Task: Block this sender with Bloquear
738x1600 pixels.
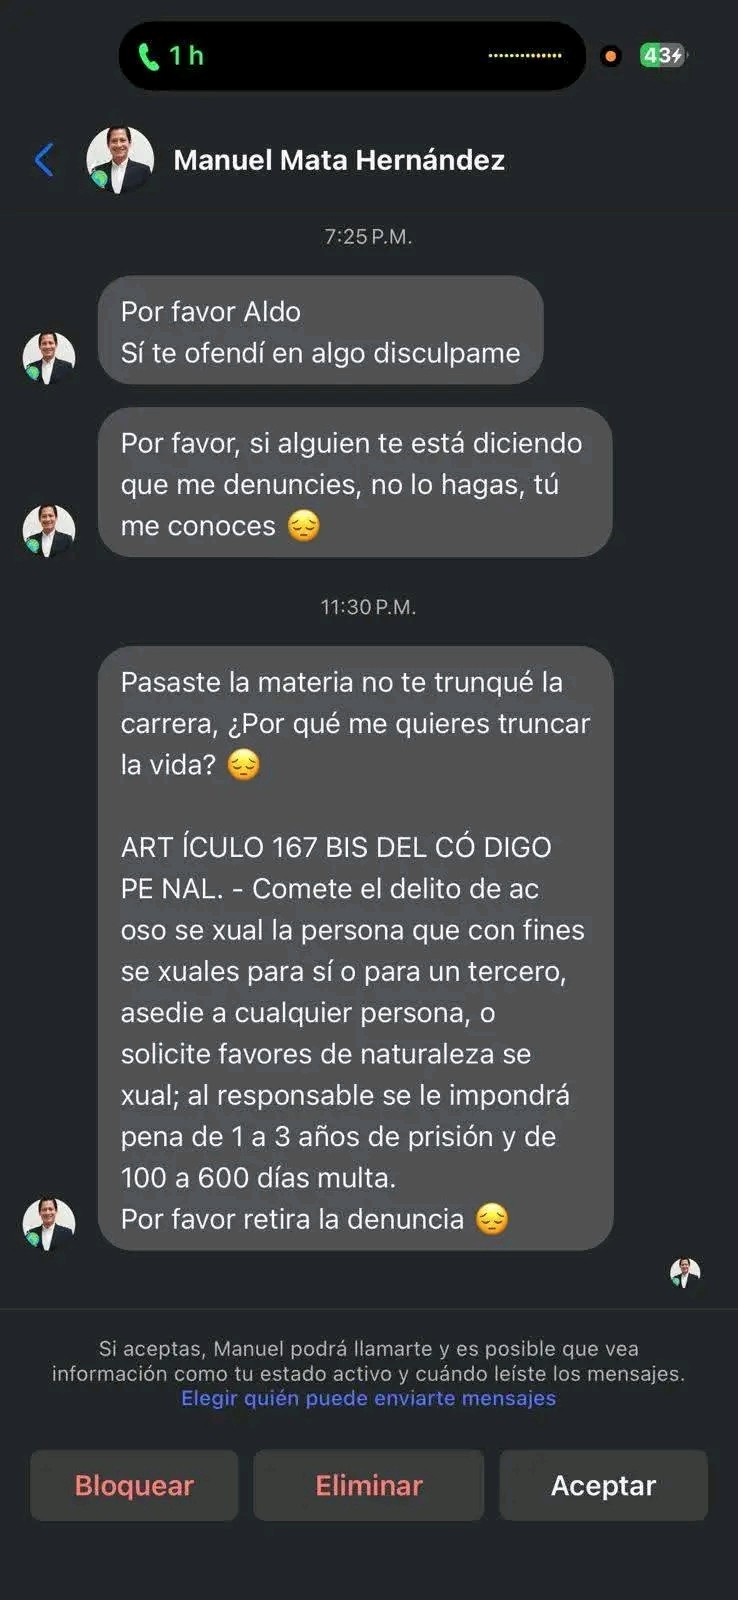Action: click(134, 1485)
